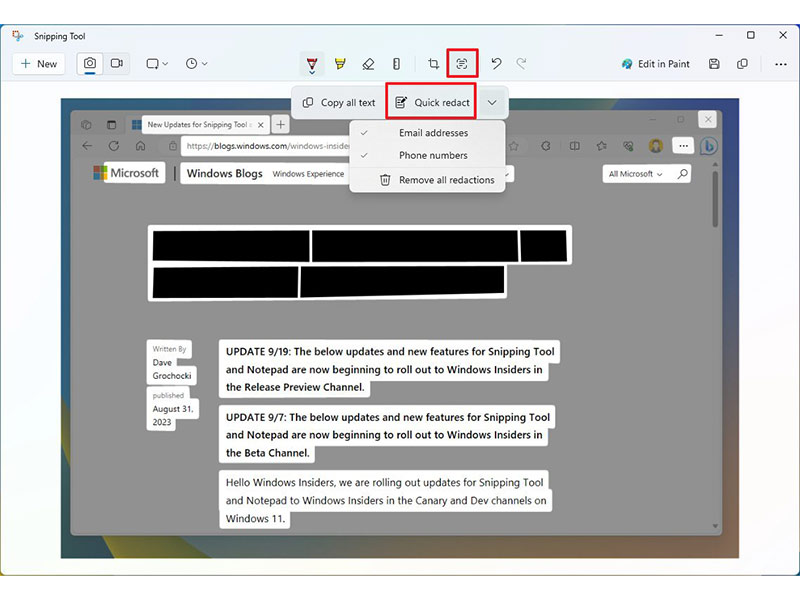Click the browser Home icon in the snip
800x600 pixels.
pyautogui.click(x=140, y=146)
